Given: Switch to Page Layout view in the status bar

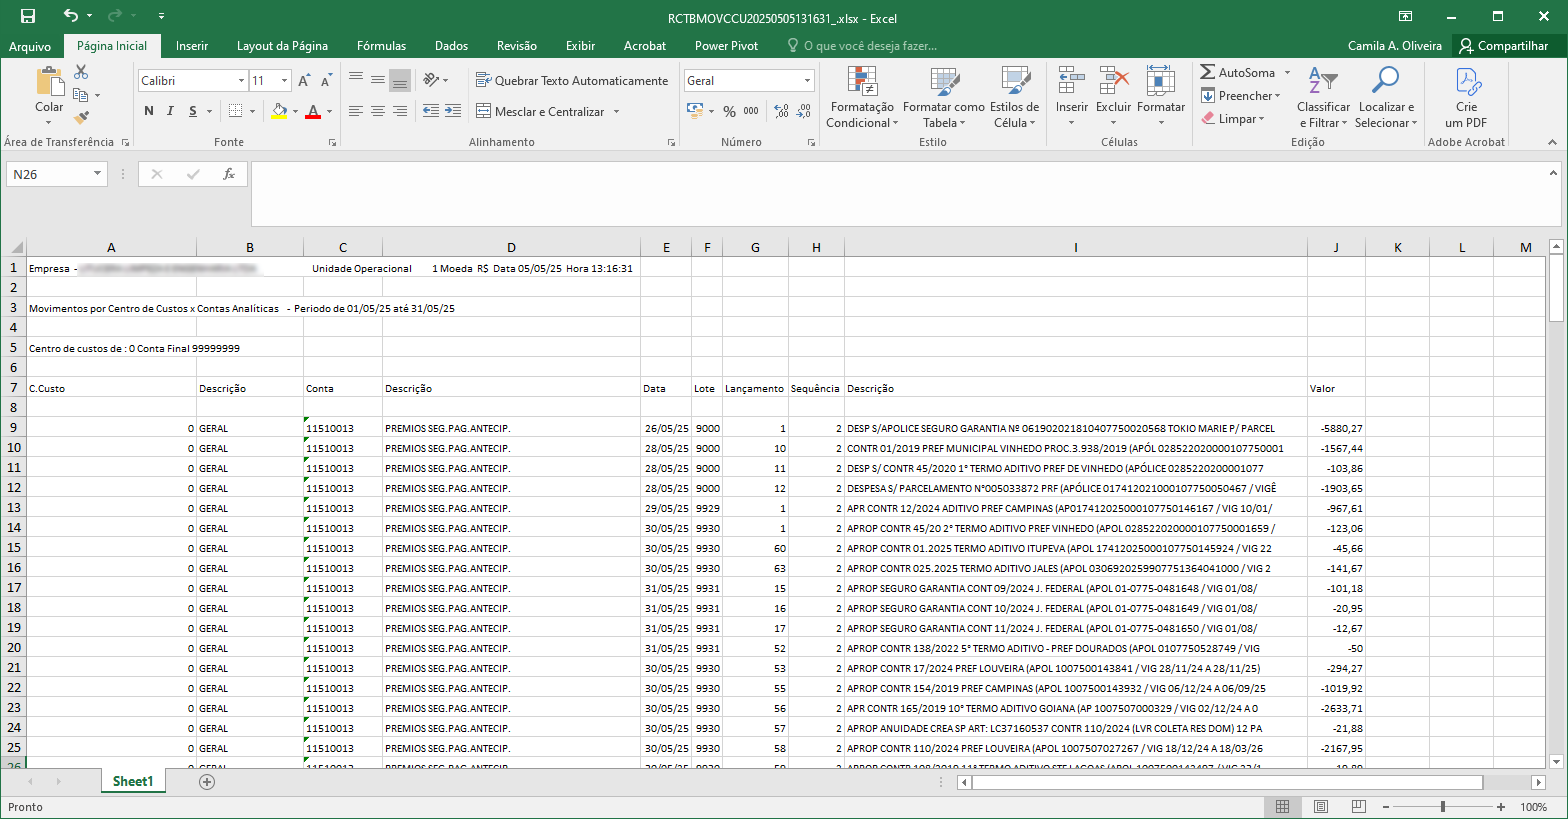Looking at the screenshot, I should point(1320,806).
